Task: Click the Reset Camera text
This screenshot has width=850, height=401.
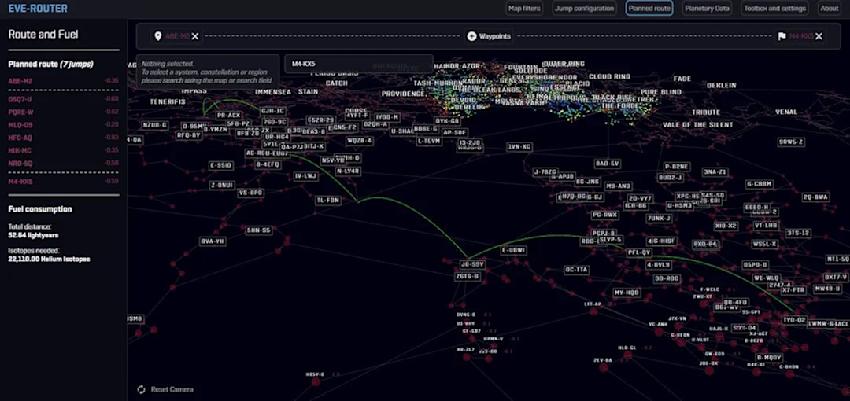Action: click(x=172, y=389)
